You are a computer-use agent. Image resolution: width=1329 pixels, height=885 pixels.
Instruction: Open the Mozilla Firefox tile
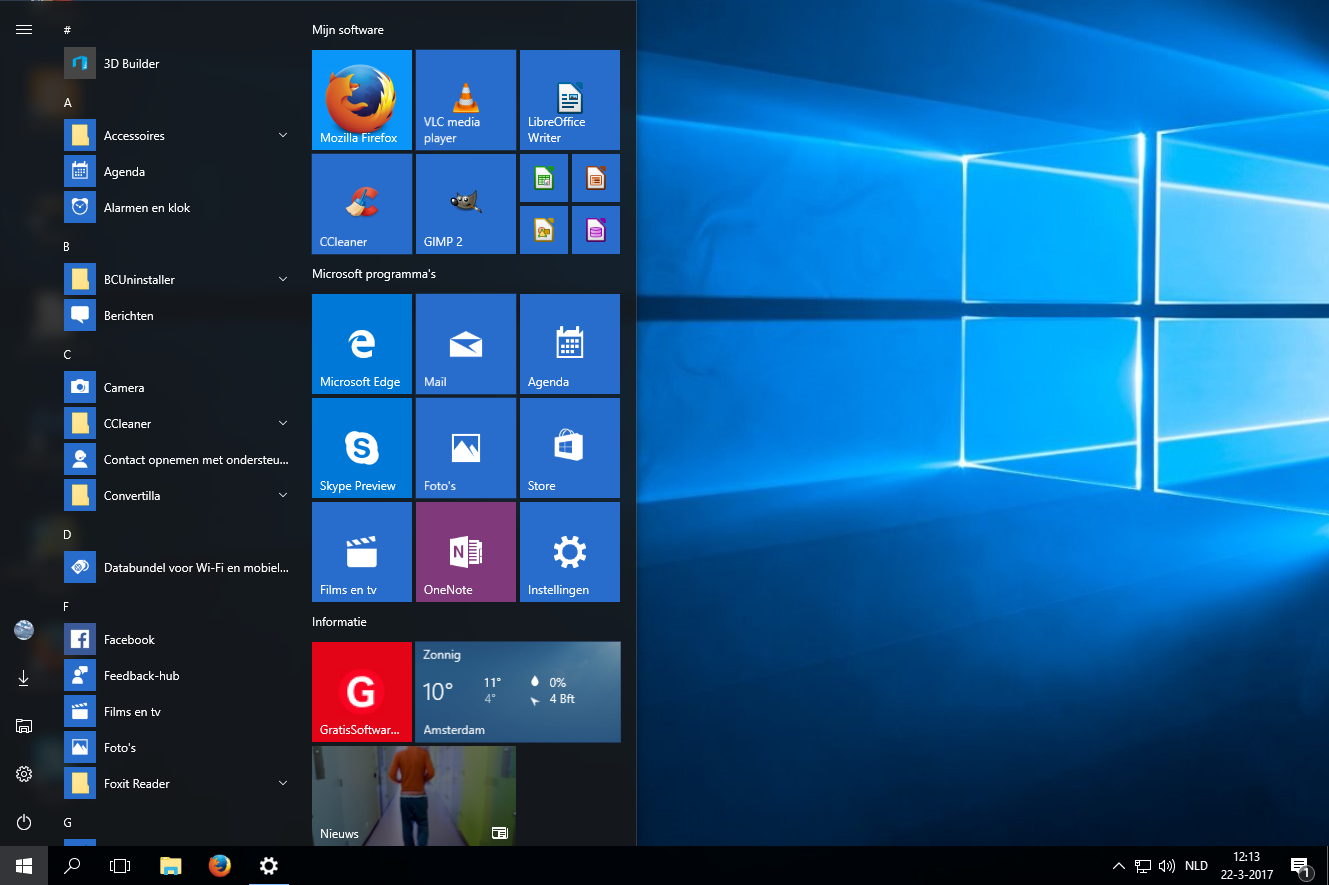pos(361,100)
